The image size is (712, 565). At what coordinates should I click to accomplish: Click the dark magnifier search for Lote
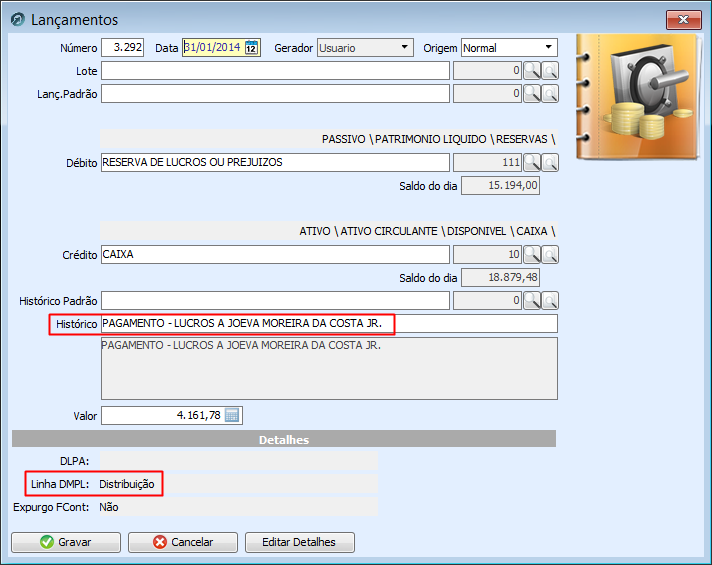click(532, 71)
